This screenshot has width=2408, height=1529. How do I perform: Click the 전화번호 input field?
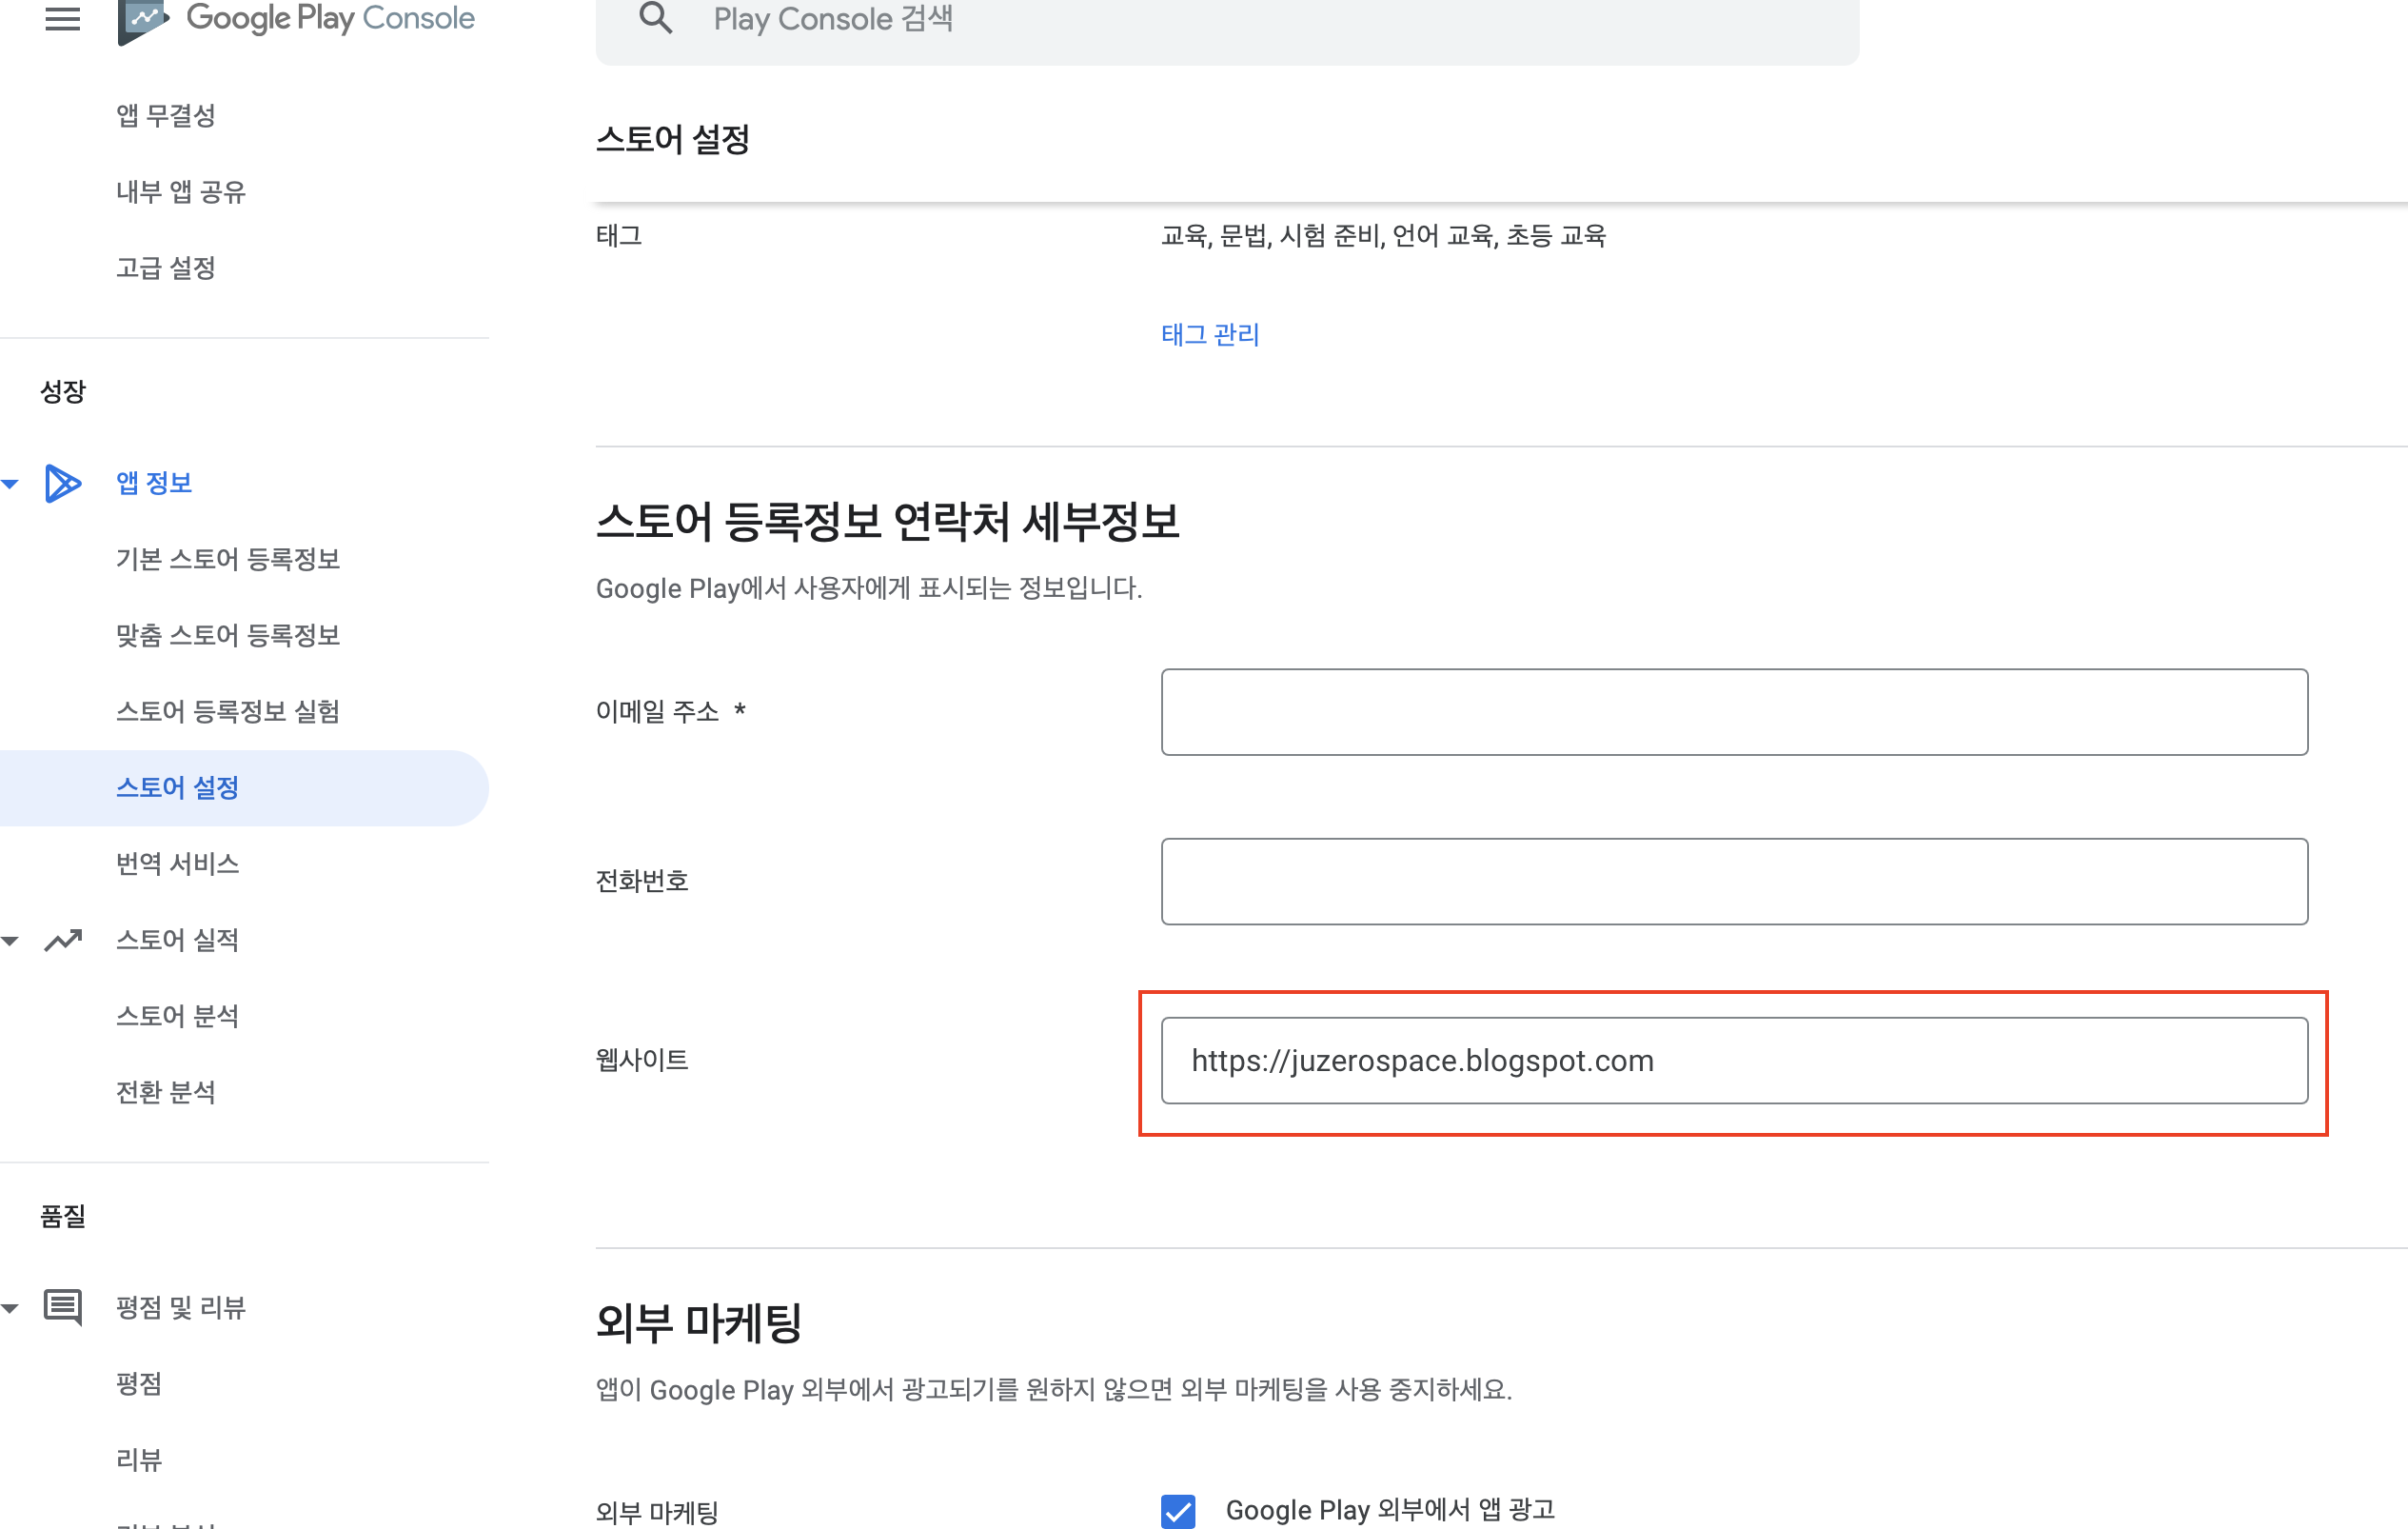1733,881
